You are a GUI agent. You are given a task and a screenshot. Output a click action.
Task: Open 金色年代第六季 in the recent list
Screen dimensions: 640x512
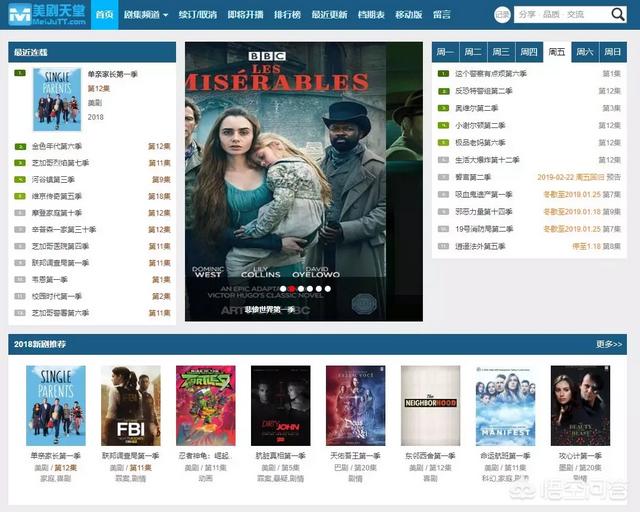[x=57, y=146]
